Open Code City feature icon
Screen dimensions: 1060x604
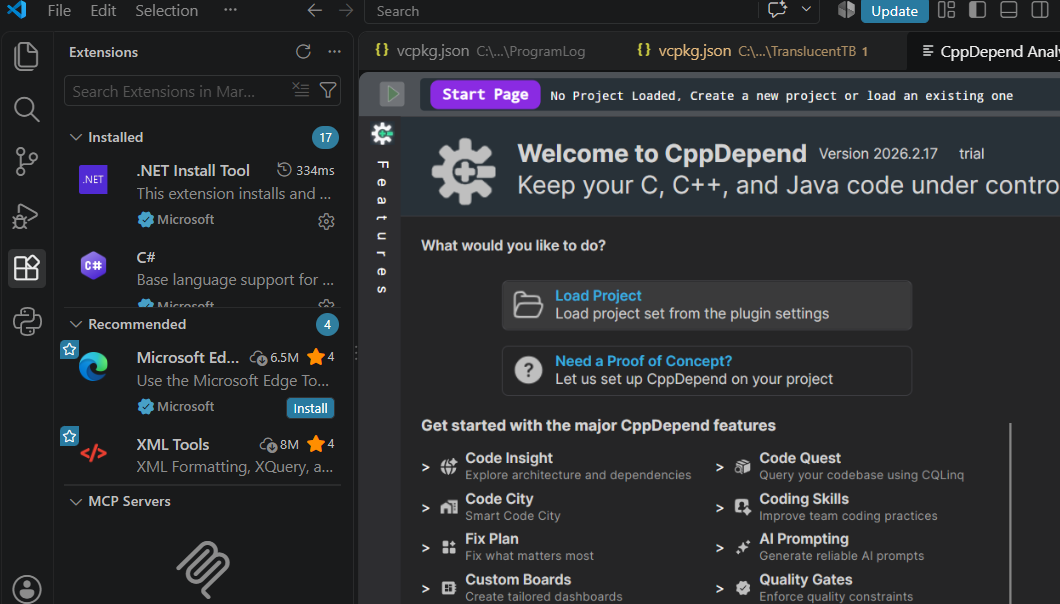coord(449,507)
